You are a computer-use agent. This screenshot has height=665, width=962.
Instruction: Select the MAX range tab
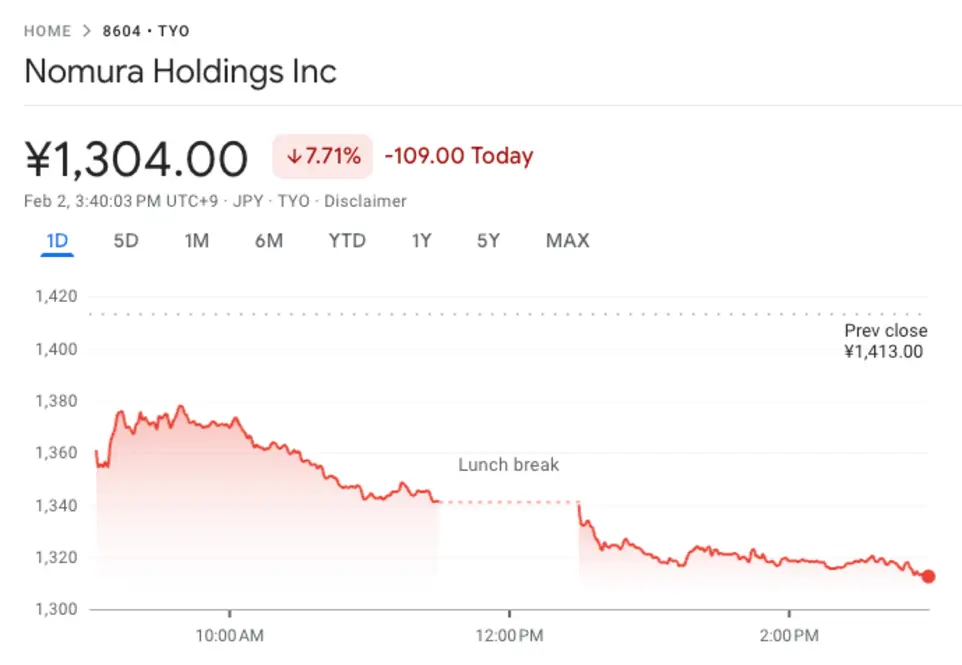click(568, 240)
